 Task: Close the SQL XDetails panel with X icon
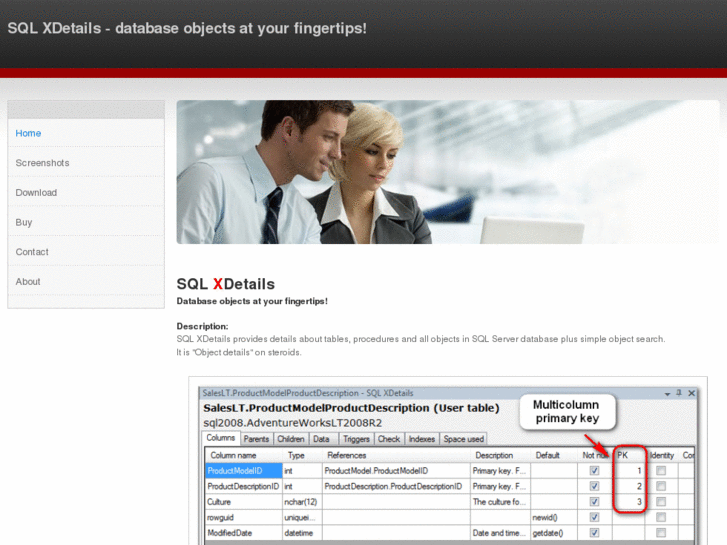[691, 393]
